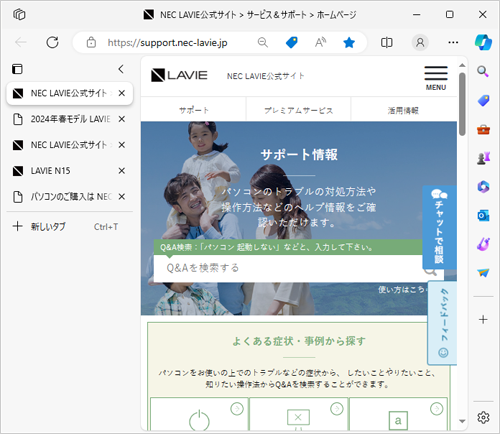500x434 pixels.
Task: Open sidebar settings gear
Action: [483, 417]
